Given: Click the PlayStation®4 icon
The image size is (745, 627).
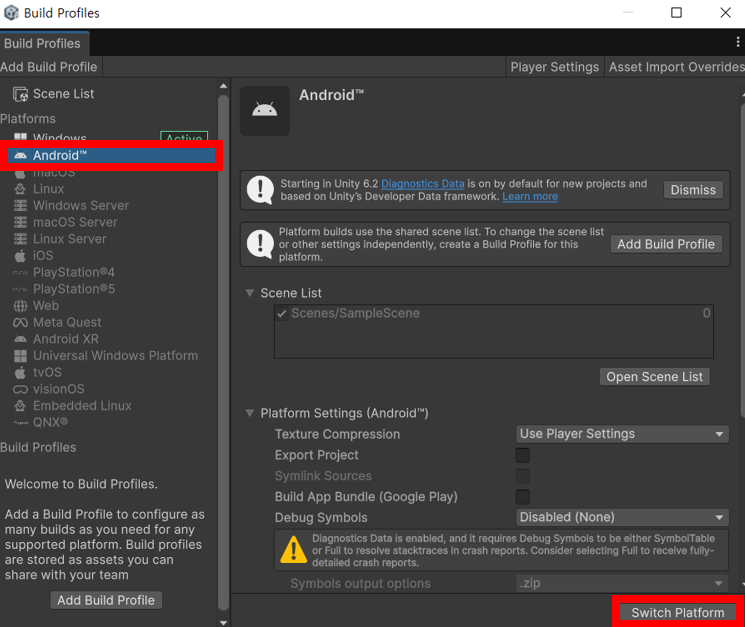Looking at the screenshot, I should click(20, 273).
